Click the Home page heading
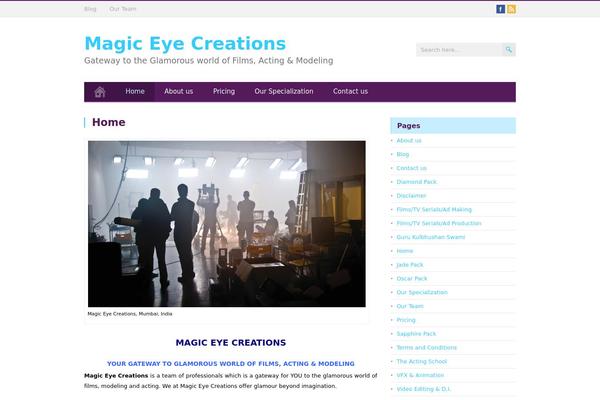The image size is (600, 400). click(109, 122)
